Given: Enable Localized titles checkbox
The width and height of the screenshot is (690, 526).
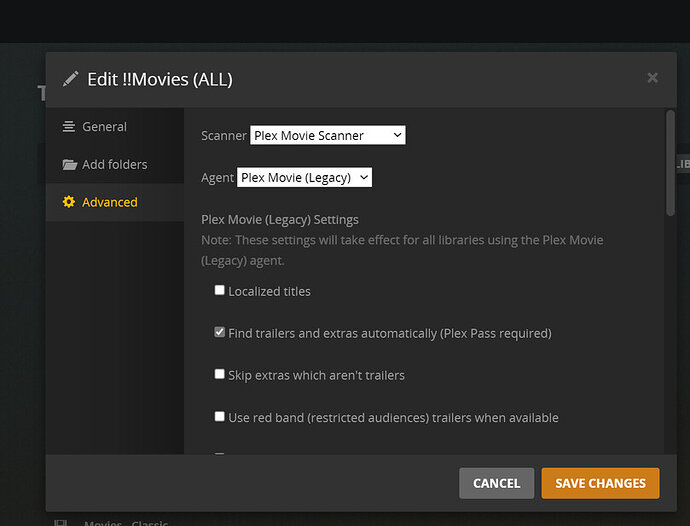Looking at the screenshot, I should (219, 290).
